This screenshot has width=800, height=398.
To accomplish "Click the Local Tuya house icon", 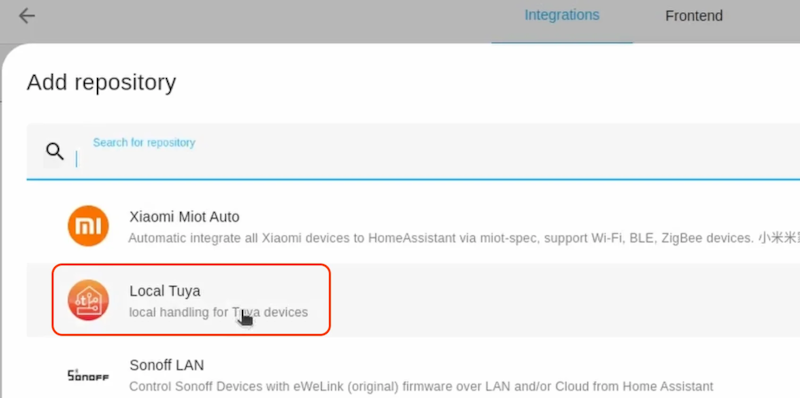I will click(x=88, y=300).
